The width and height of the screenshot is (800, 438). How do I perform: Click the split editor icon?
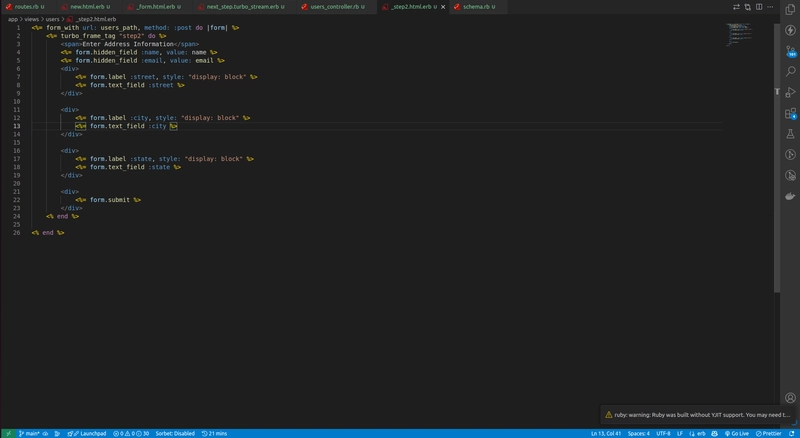[x=759, y=7]
